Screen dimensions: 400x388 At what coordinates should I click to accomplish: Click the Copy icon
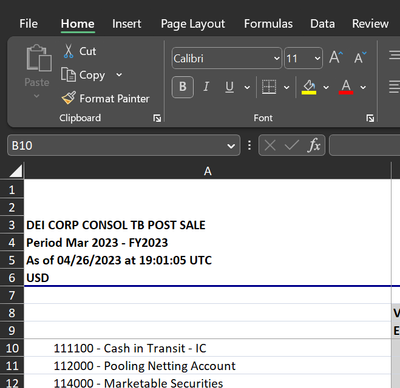[x=68, y=75]
